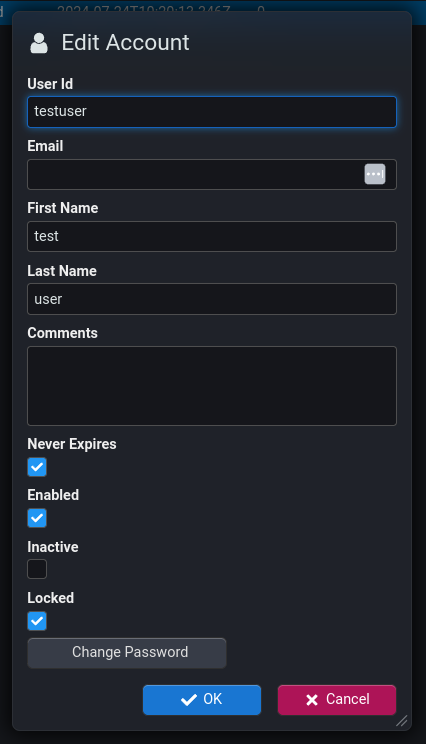Discard the edits with the Cancel button

pos(337,699)
